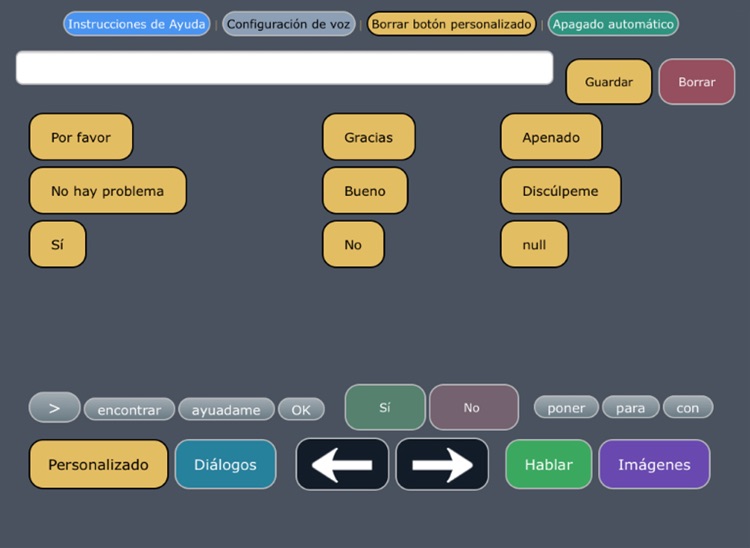The height and width of the screenshot is (548, 750).
Task: Select the word ayuadame
Action: pyautogui.click(x=226, y=409)
